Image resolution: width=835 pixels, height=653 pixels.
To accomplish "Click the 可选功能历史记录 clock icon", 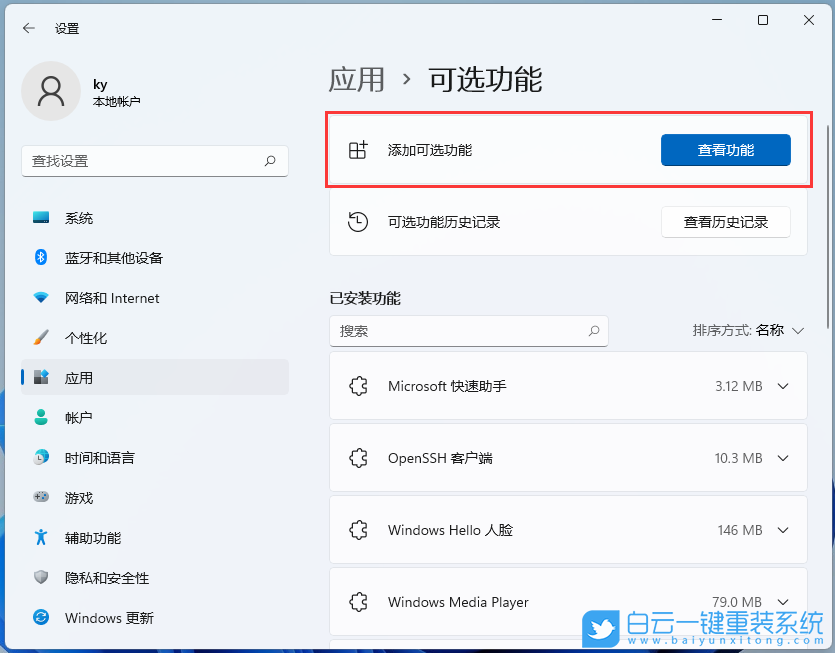I will [359, 222].
